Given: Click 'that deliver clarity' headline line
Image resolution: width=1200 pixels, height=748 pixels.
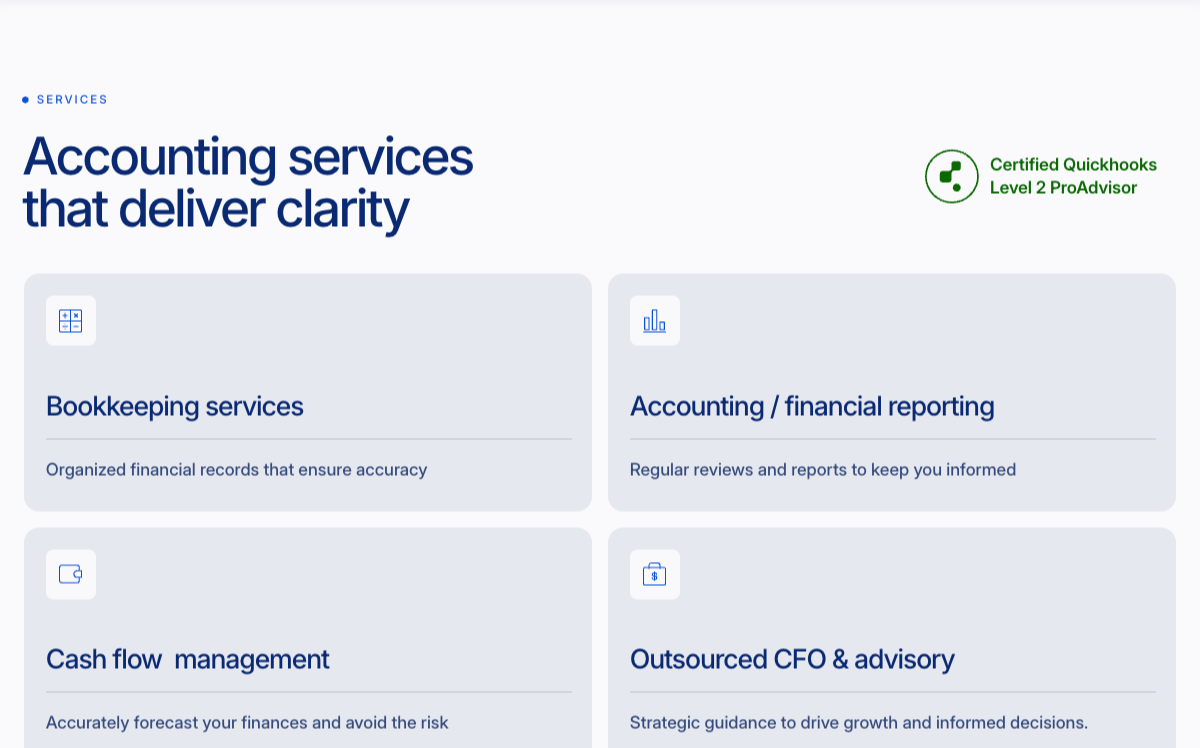Looking at the screenshot, I should 216,210.
